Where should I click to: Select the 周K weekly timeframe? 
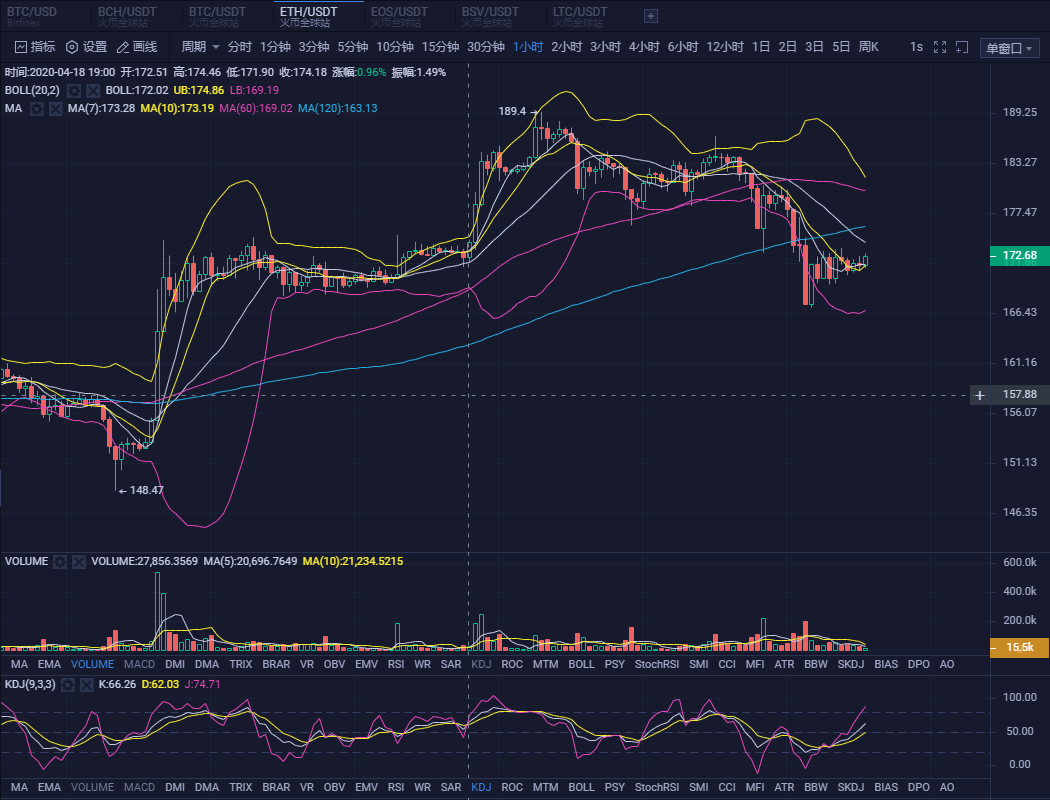pos(867,46)
